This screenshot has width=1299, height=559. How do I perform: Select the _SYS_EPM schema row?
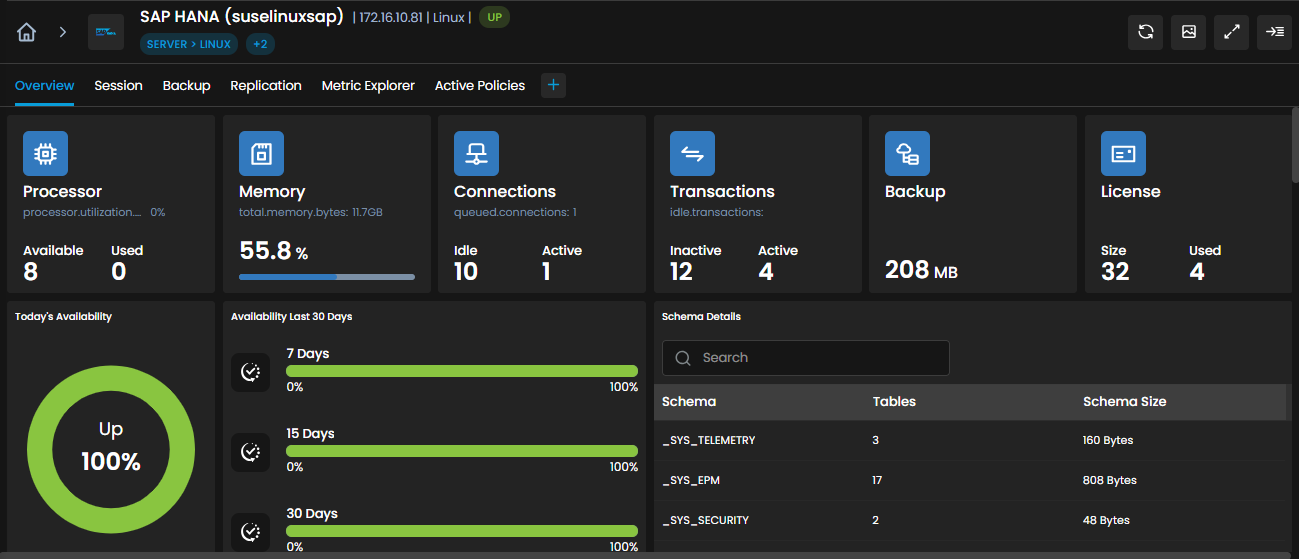click(970, 480)
